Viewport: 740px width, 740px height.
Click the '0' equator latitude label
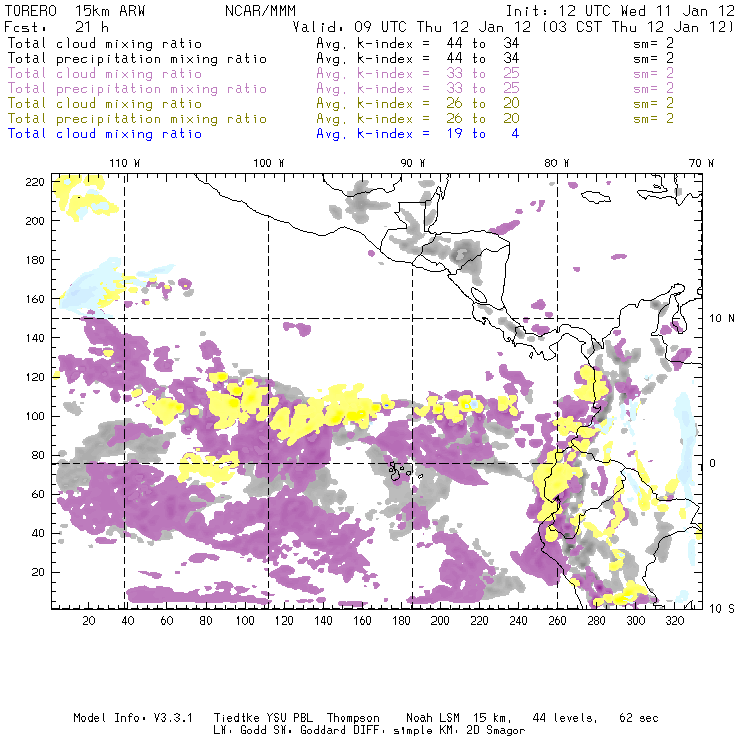coord(713,463)
